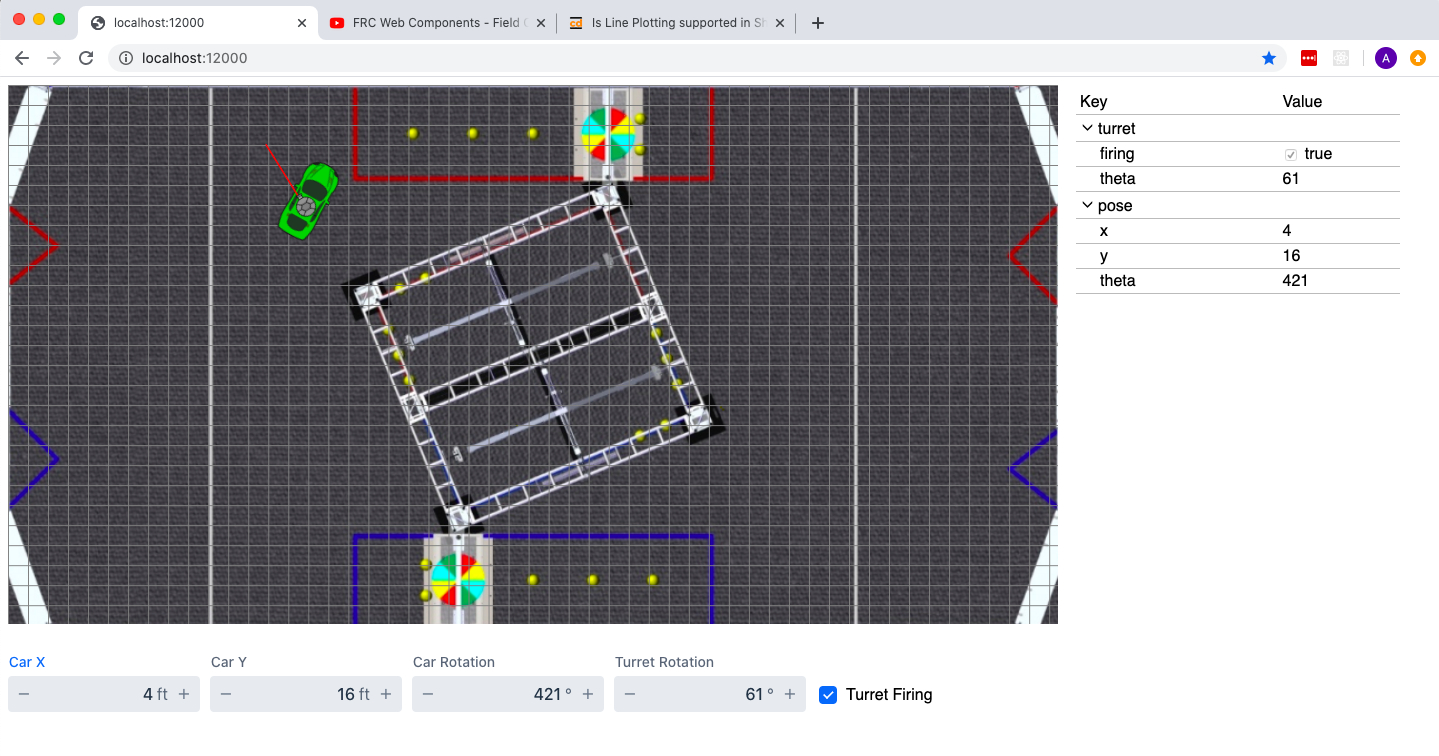Increase Car X value with plus

tap(184, 694)
